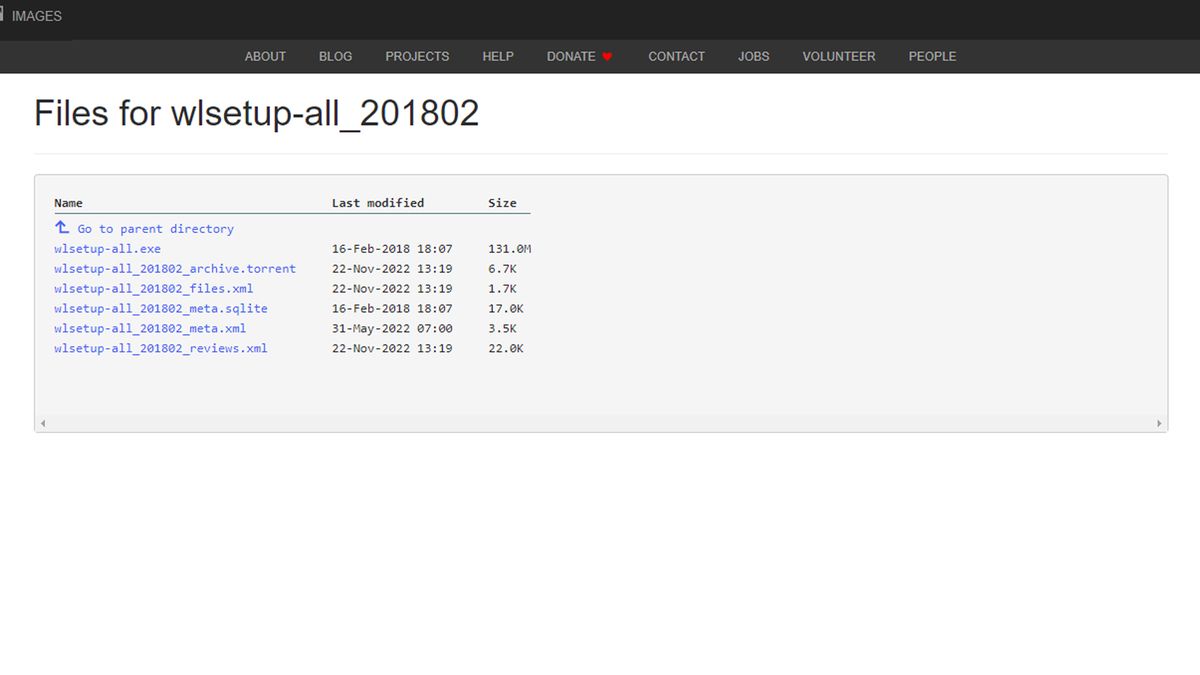Open wlsetup-all_201802_meta.xml link

(x=150, y=328)
